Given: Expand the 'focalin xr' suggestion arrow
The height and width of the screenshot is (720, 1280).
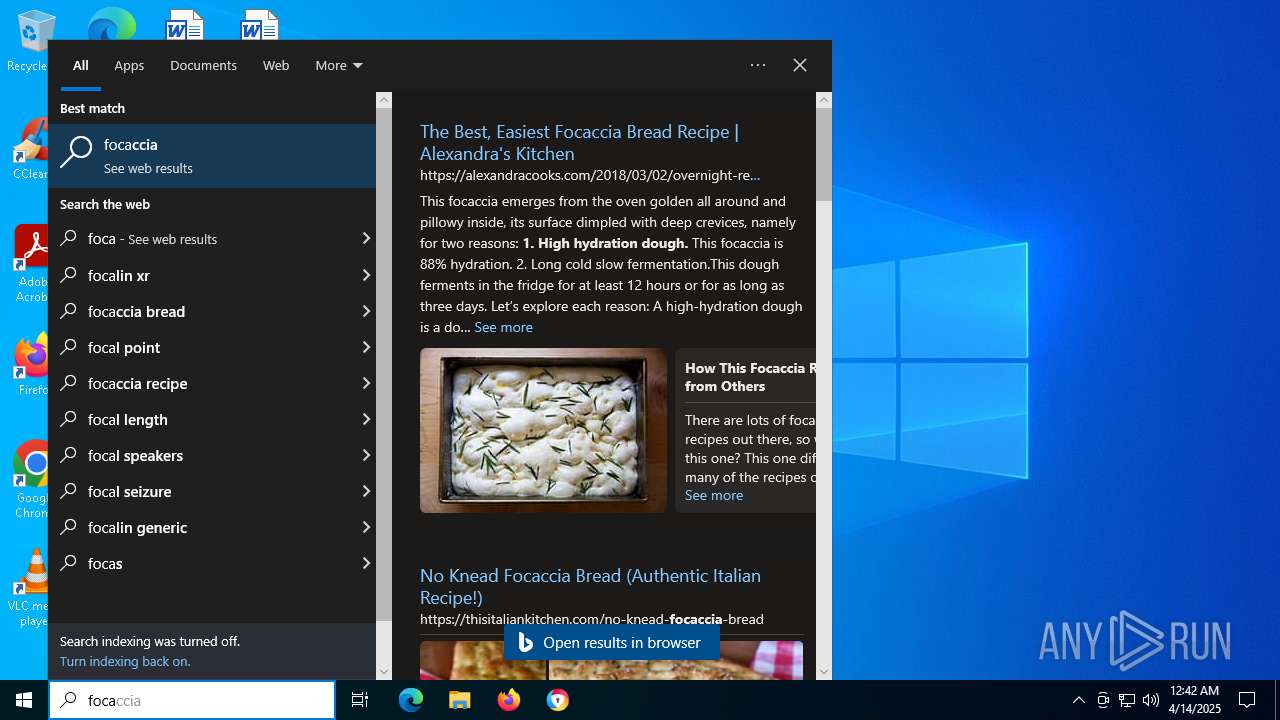Looking at the screenshot, I should pyautogui.click(x=366, y=275).
